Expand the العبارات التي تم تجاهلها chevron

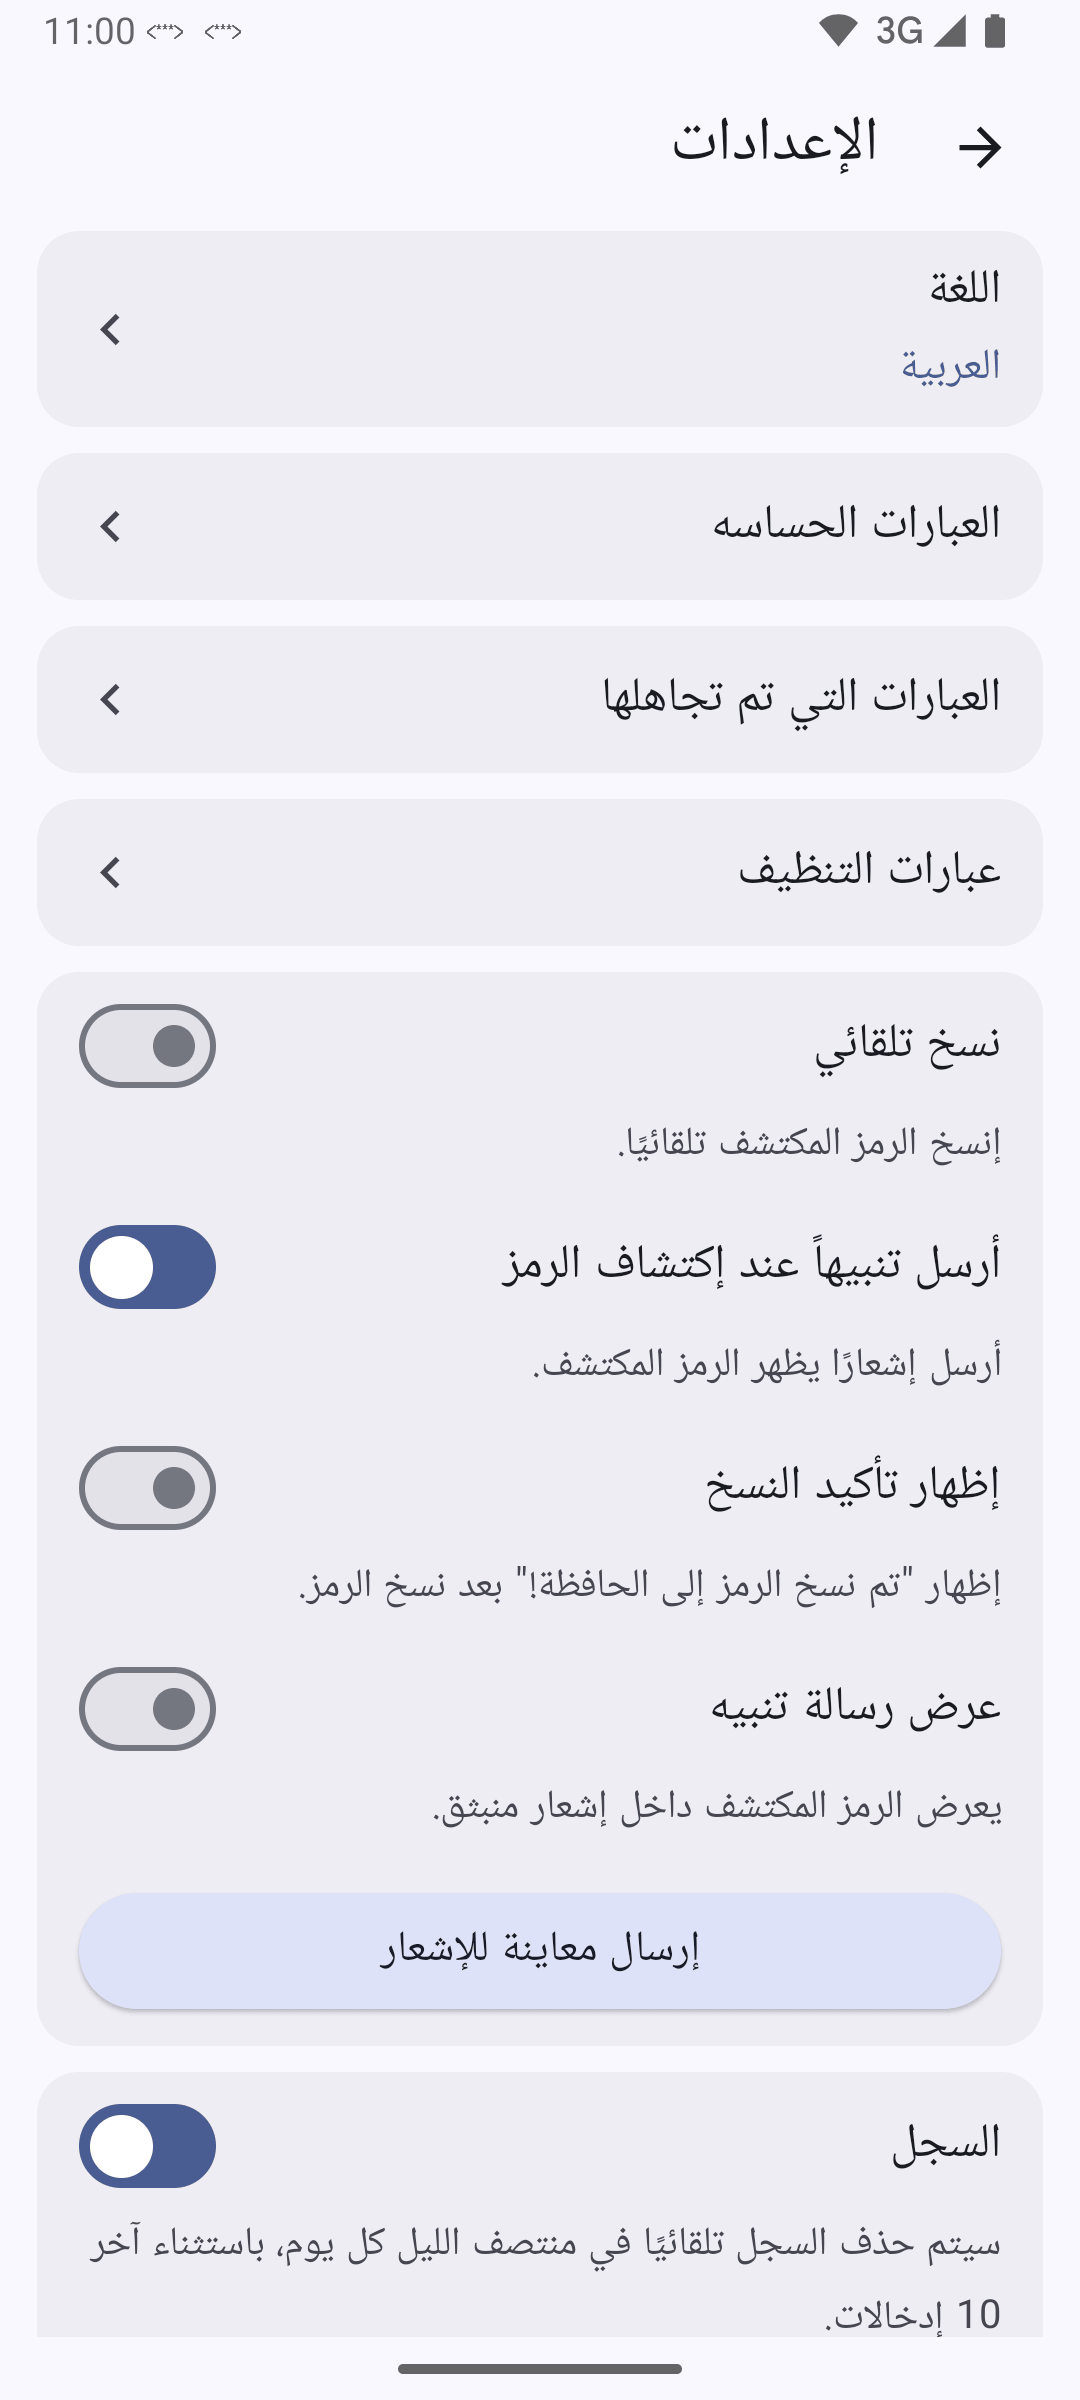(110, 699)
